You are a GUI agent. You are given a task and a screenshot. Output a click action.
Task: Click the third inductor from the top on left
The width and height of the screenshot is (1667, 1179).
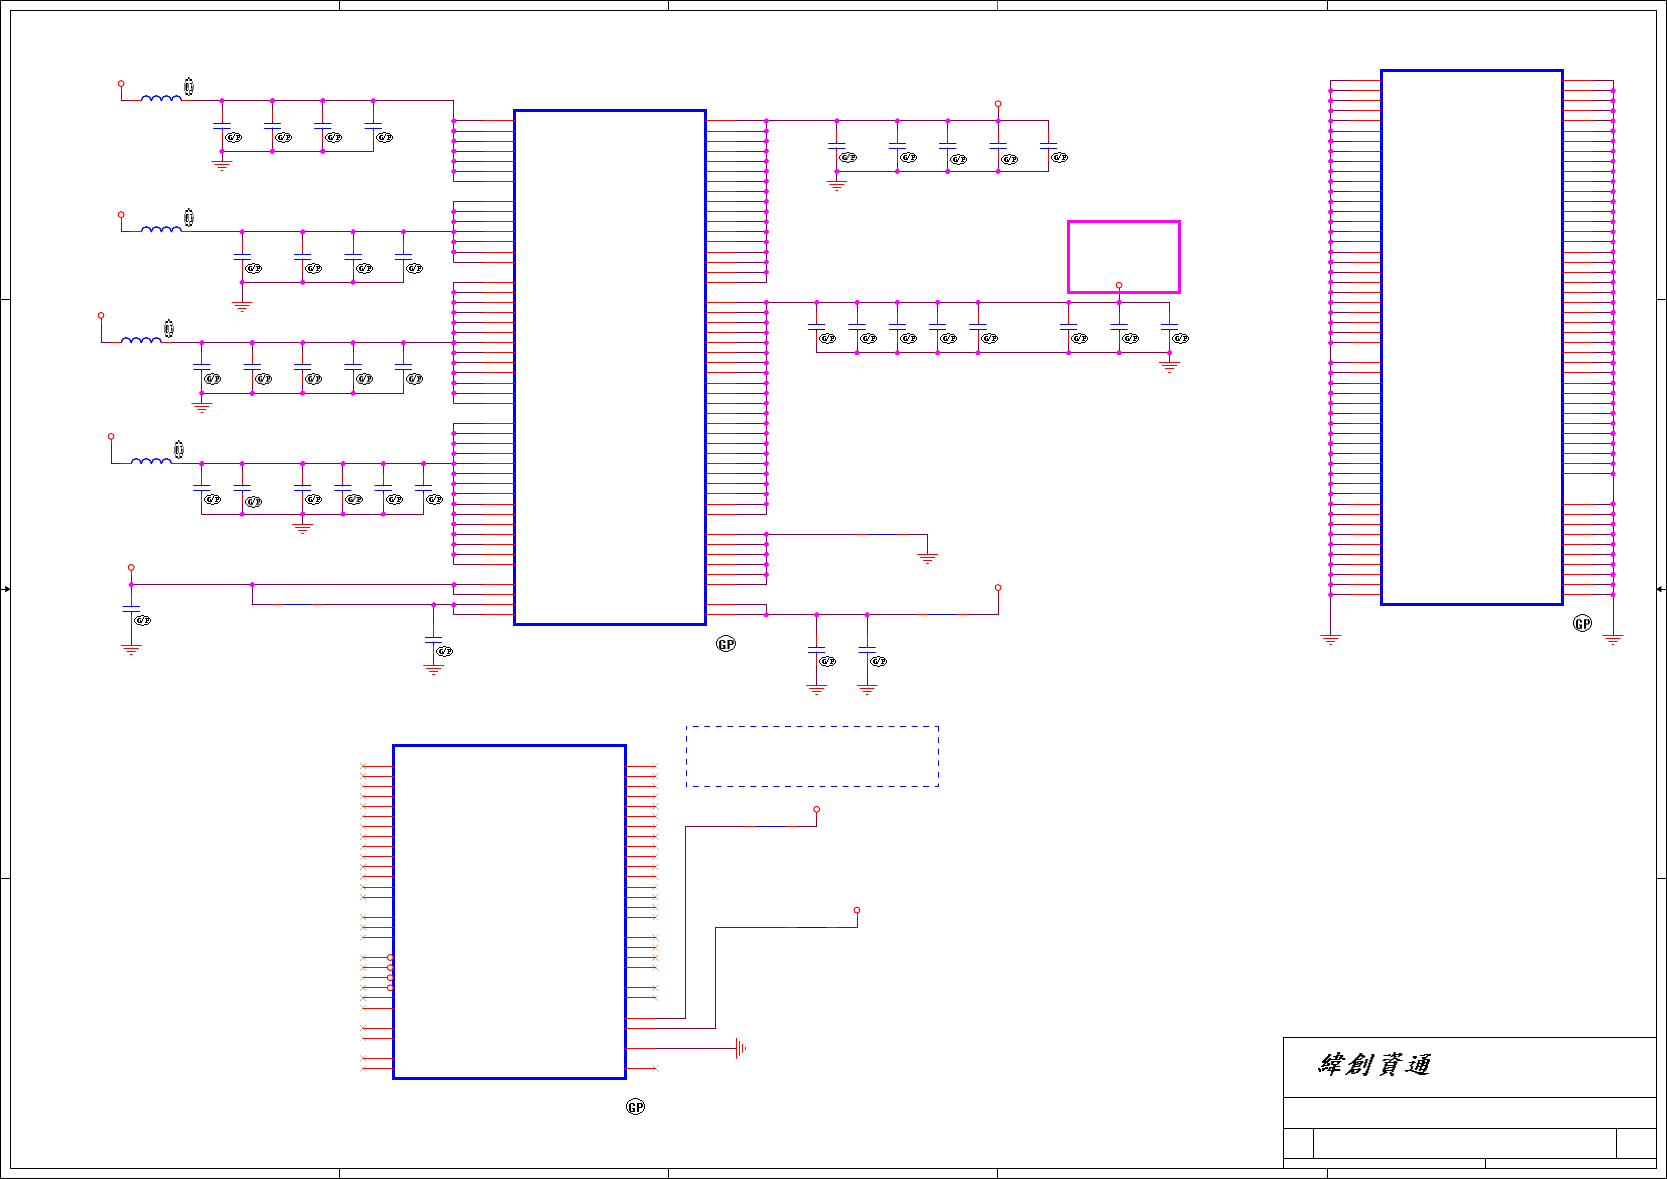(141, 340)
